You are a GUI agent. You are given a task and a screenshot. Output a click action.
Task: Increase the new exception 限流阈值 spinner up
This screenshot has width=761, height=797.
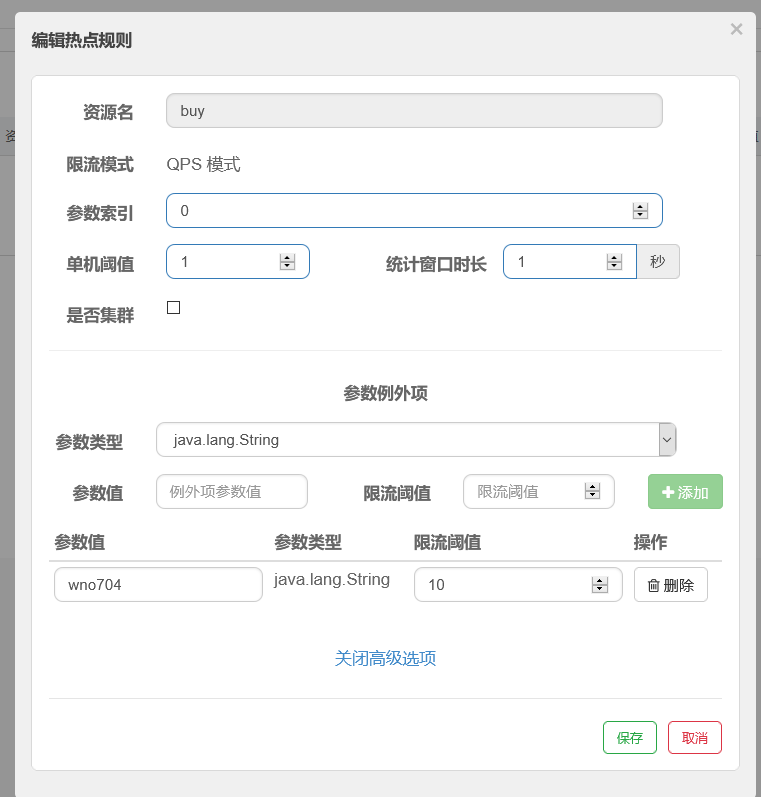click(x=592, y=487)
